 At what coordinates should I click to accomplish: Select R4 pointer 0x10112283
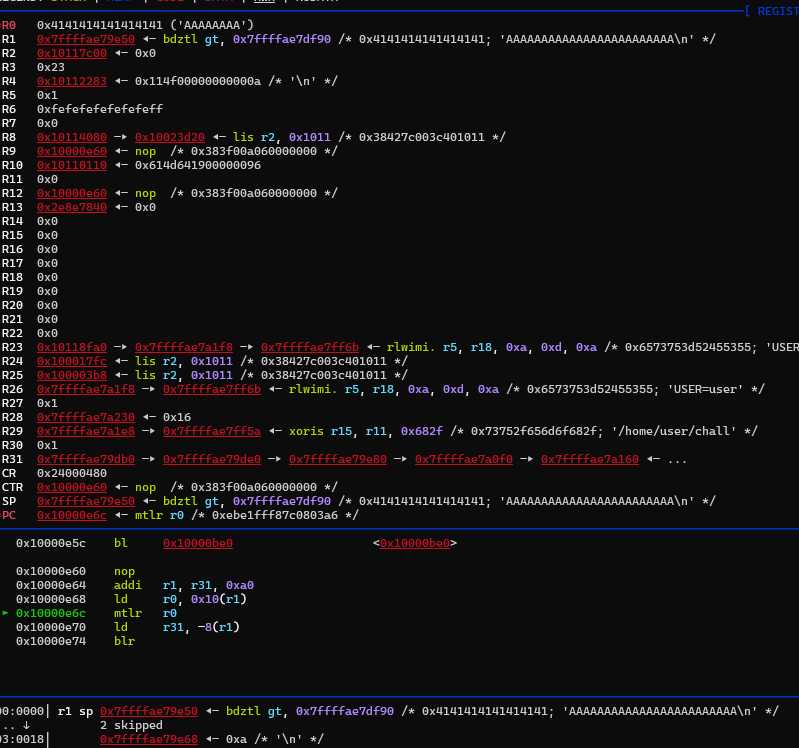point(71,81)
